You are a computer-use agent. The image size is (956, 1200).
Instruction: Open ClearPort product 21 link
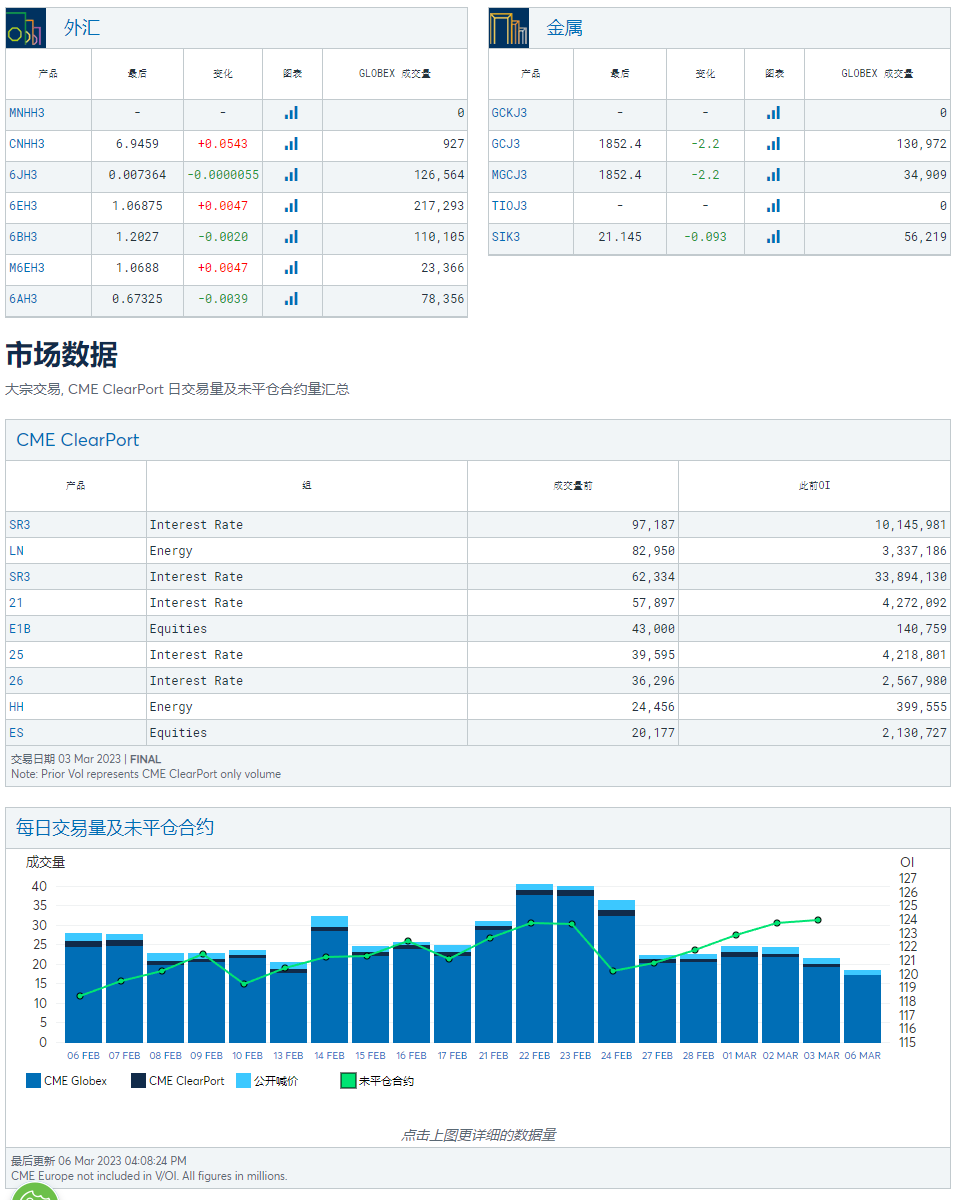(16, 603)
